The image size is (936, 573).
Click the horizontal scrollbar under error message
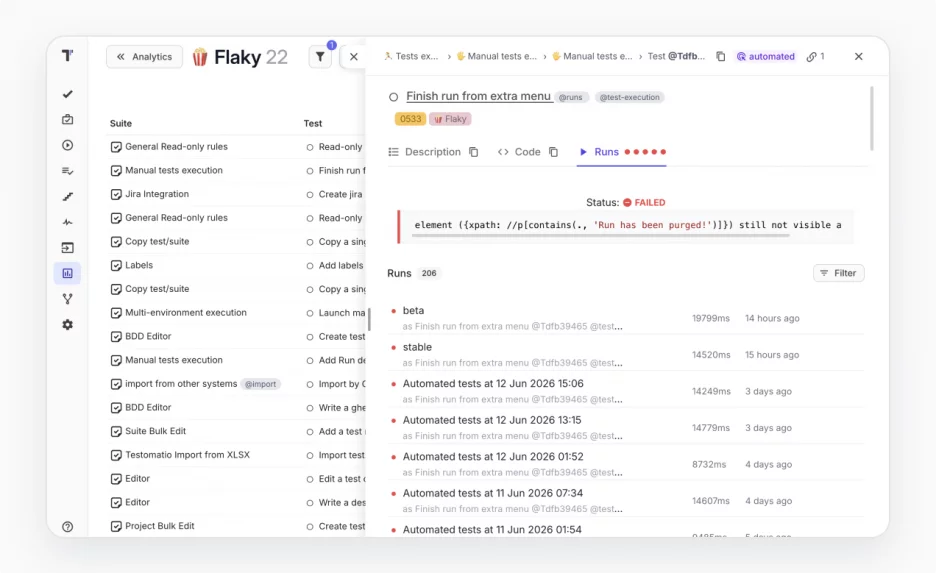pyautogui.click(x=600, y=236)
